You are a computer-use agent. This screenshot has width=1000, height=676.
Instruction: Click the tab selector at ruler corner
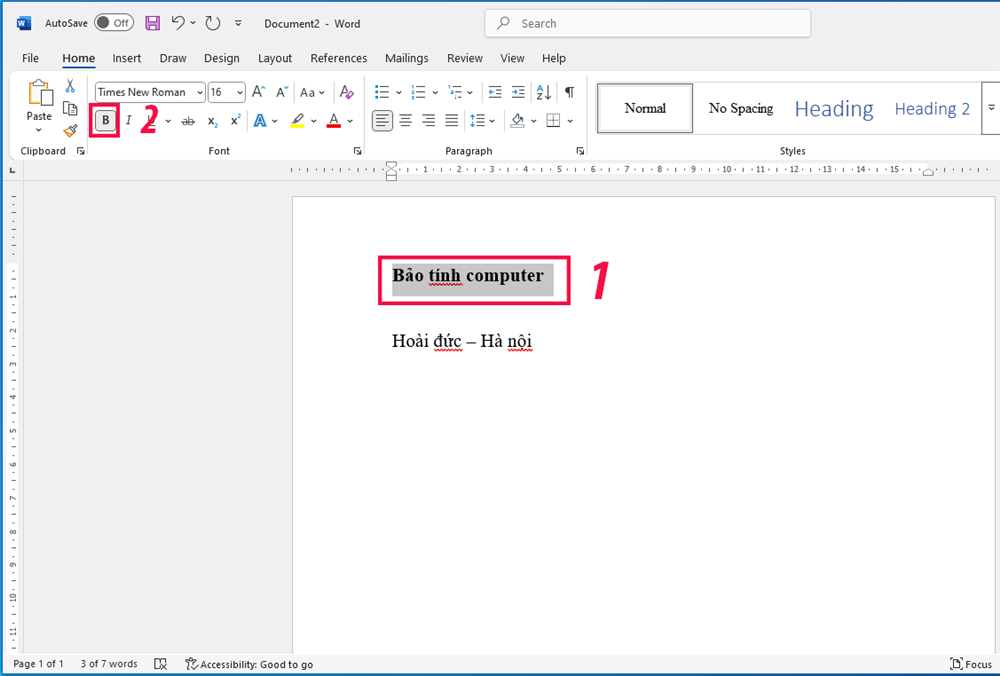pos(12,170)
